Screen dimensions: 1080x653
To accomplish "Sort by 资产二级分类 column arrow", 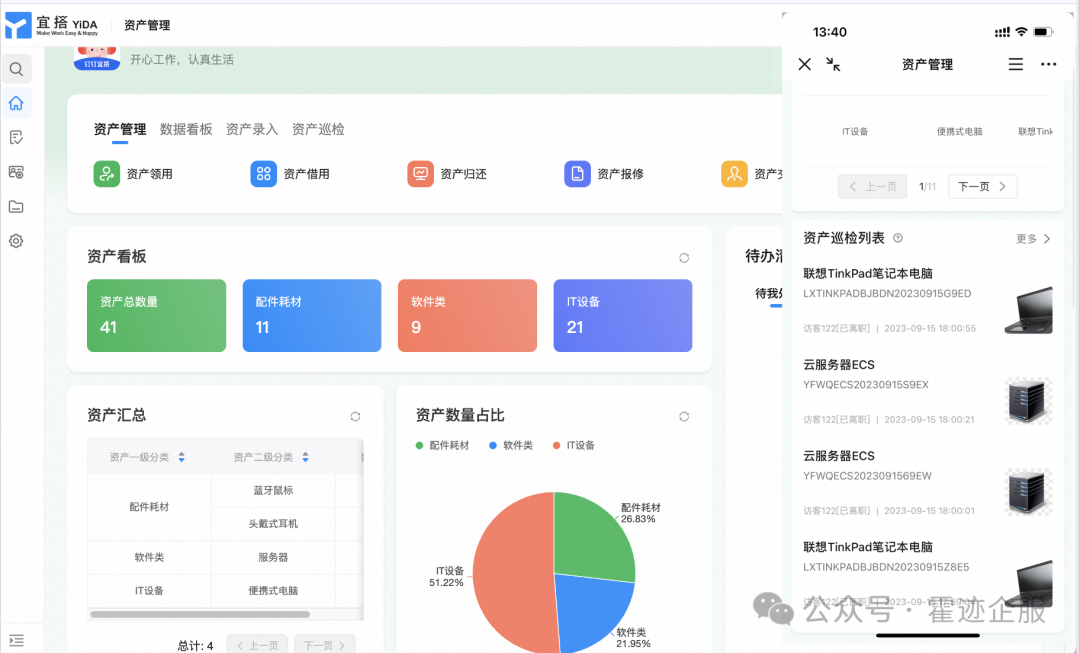I will click(305, 457).
